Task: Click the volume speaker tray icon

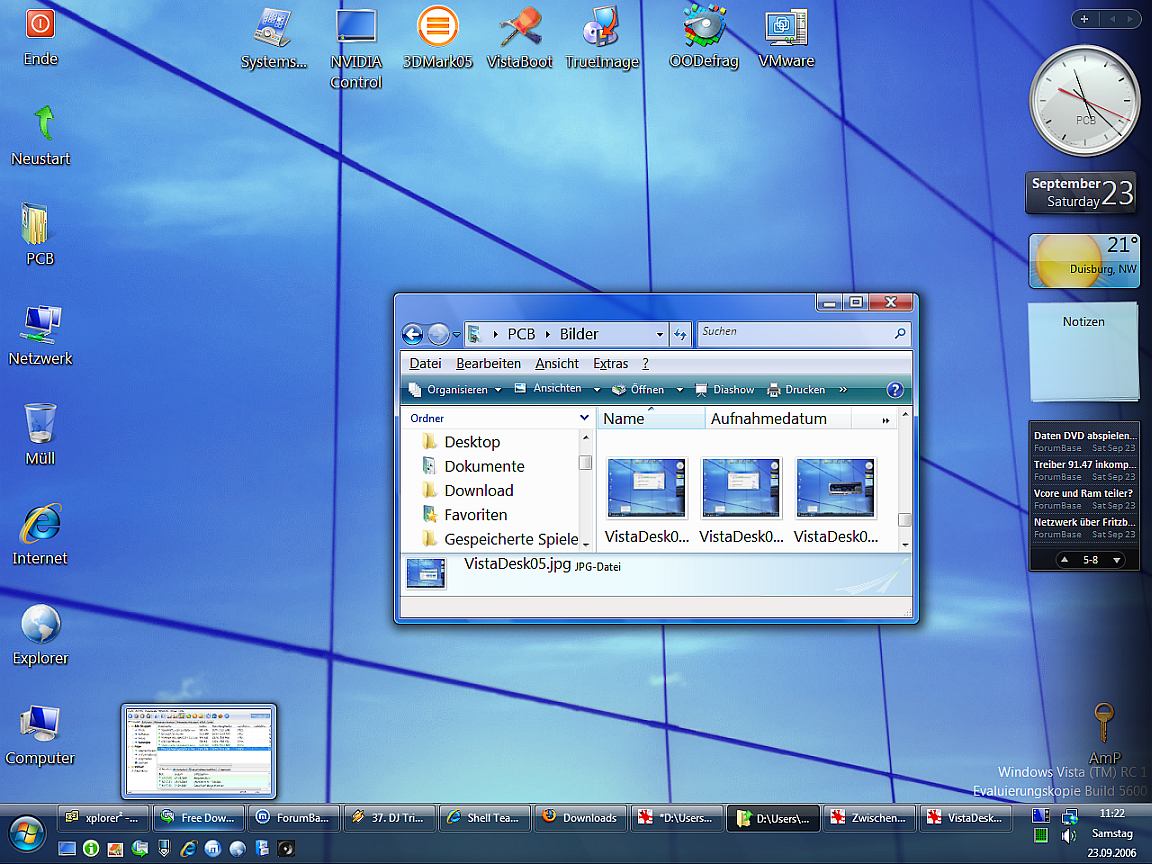Action: [x=1068, y=835]
